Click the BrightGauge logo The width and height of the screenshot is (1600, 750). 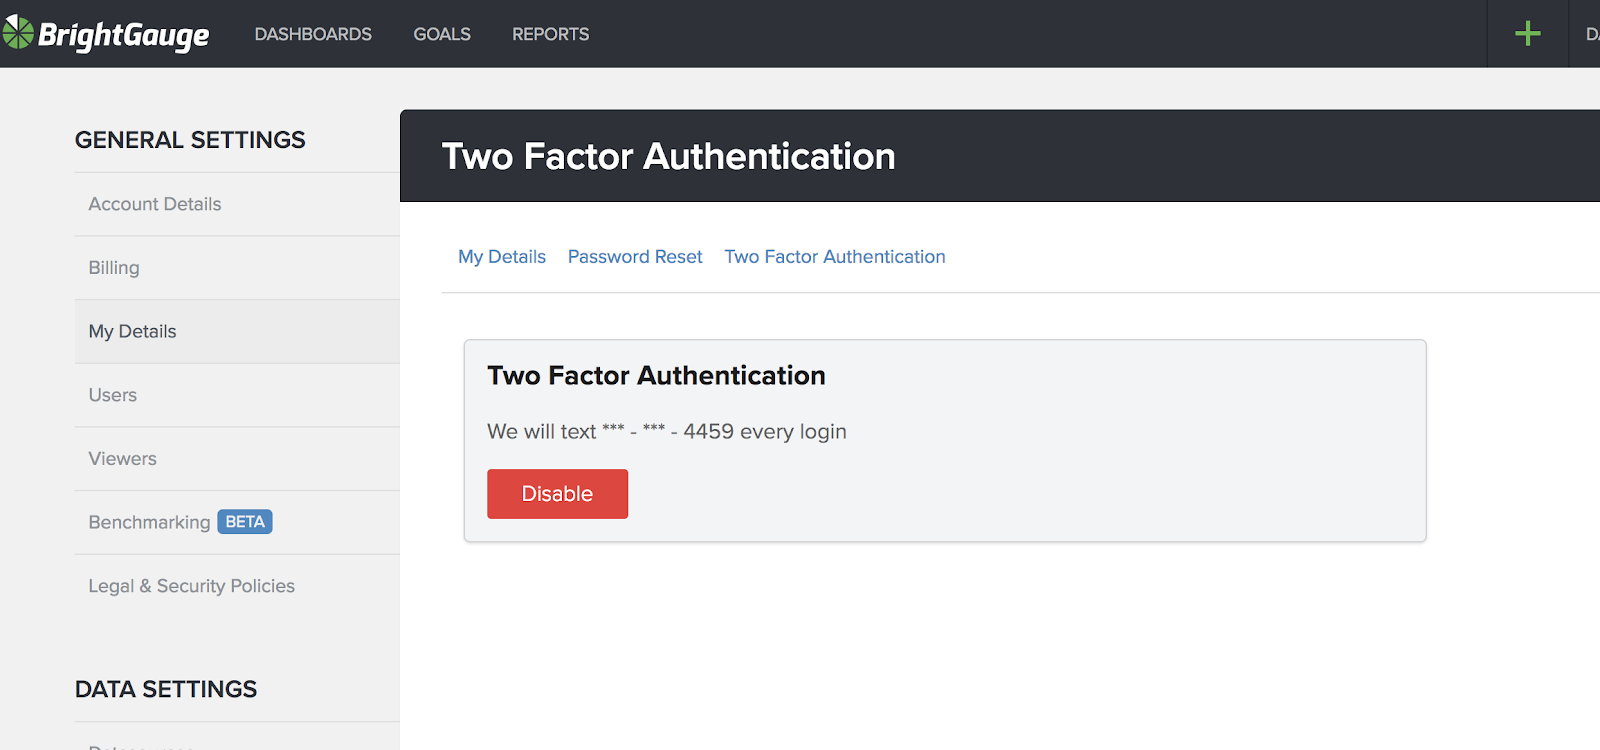click(x=105, y=34)
